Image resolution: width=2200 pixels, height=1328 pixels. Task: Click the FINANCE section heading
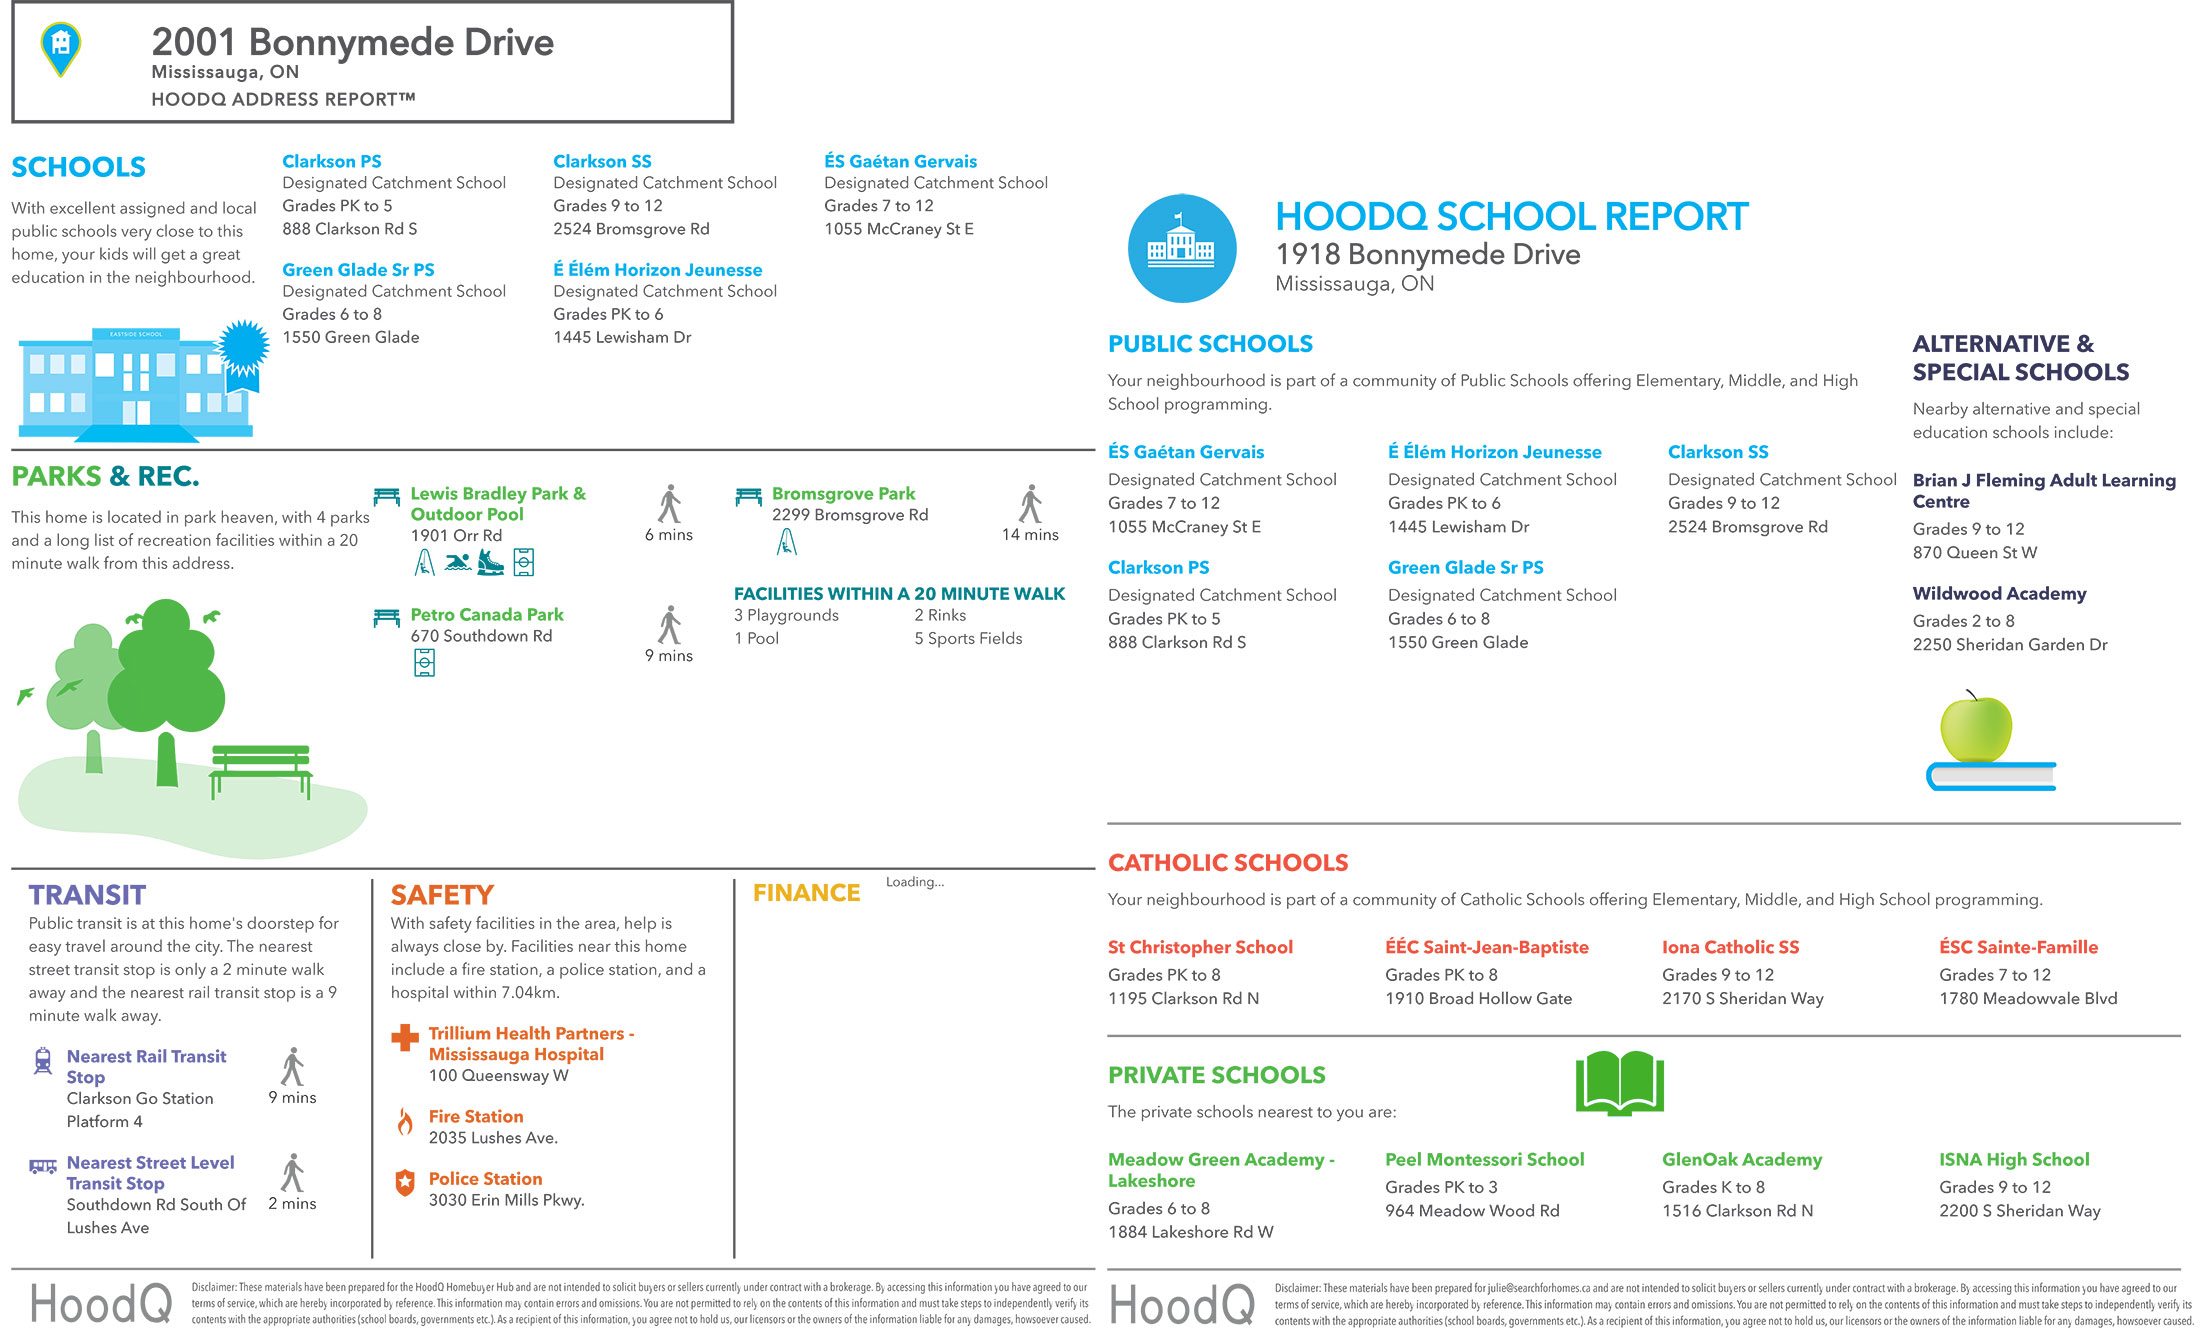coord(807,893)
